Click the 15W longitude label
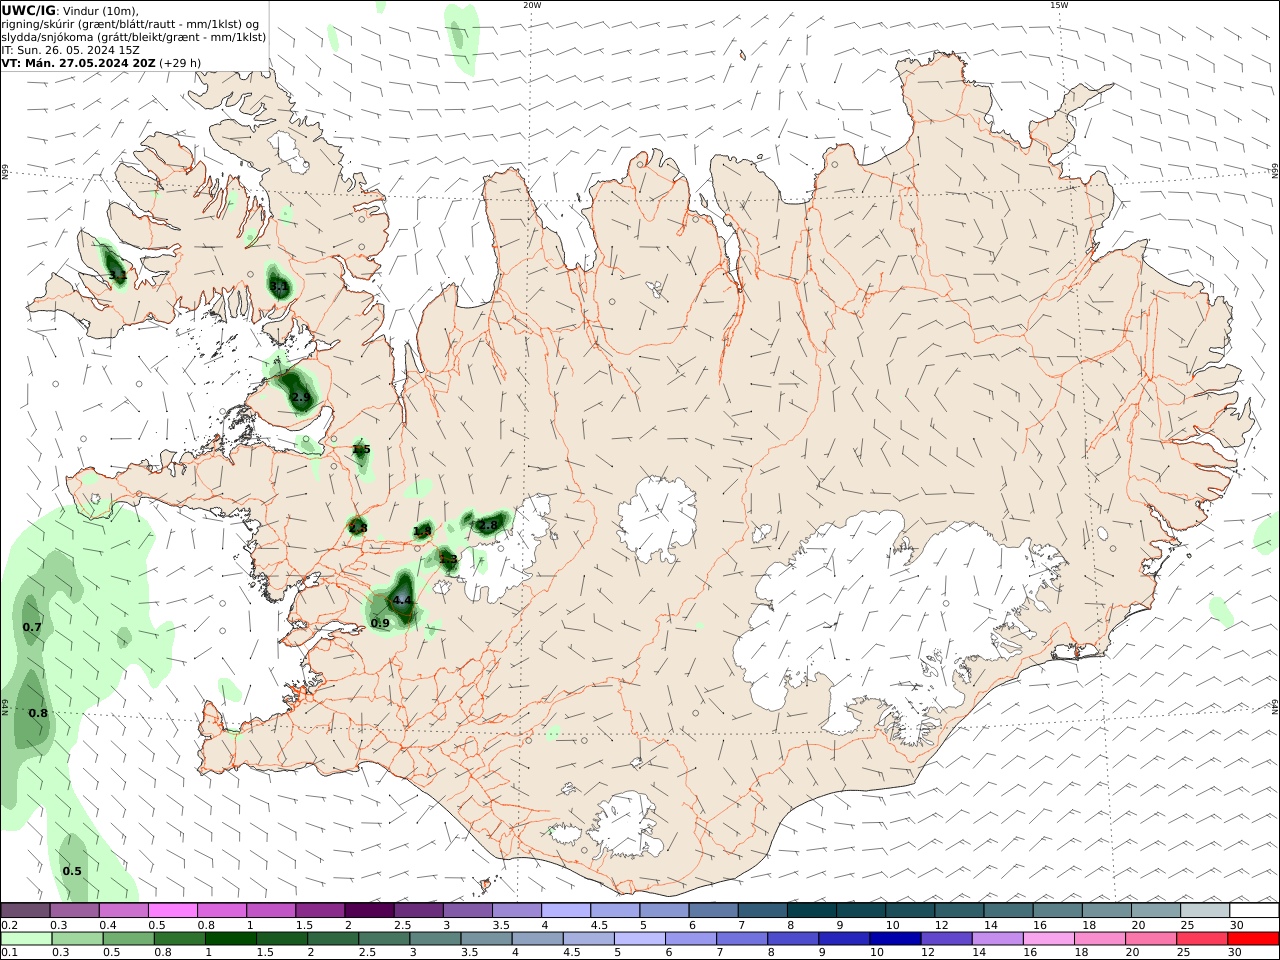This screenshot has height=960, width=1280. click(x=1059, y=5)
